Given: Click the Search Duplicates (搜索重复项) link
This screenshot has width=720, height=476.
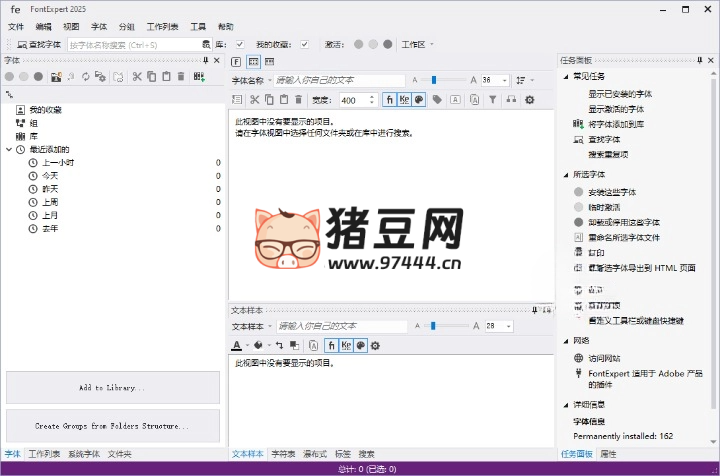Looking at the screenshot, I should pyautogui.click(x=608, y=154).
